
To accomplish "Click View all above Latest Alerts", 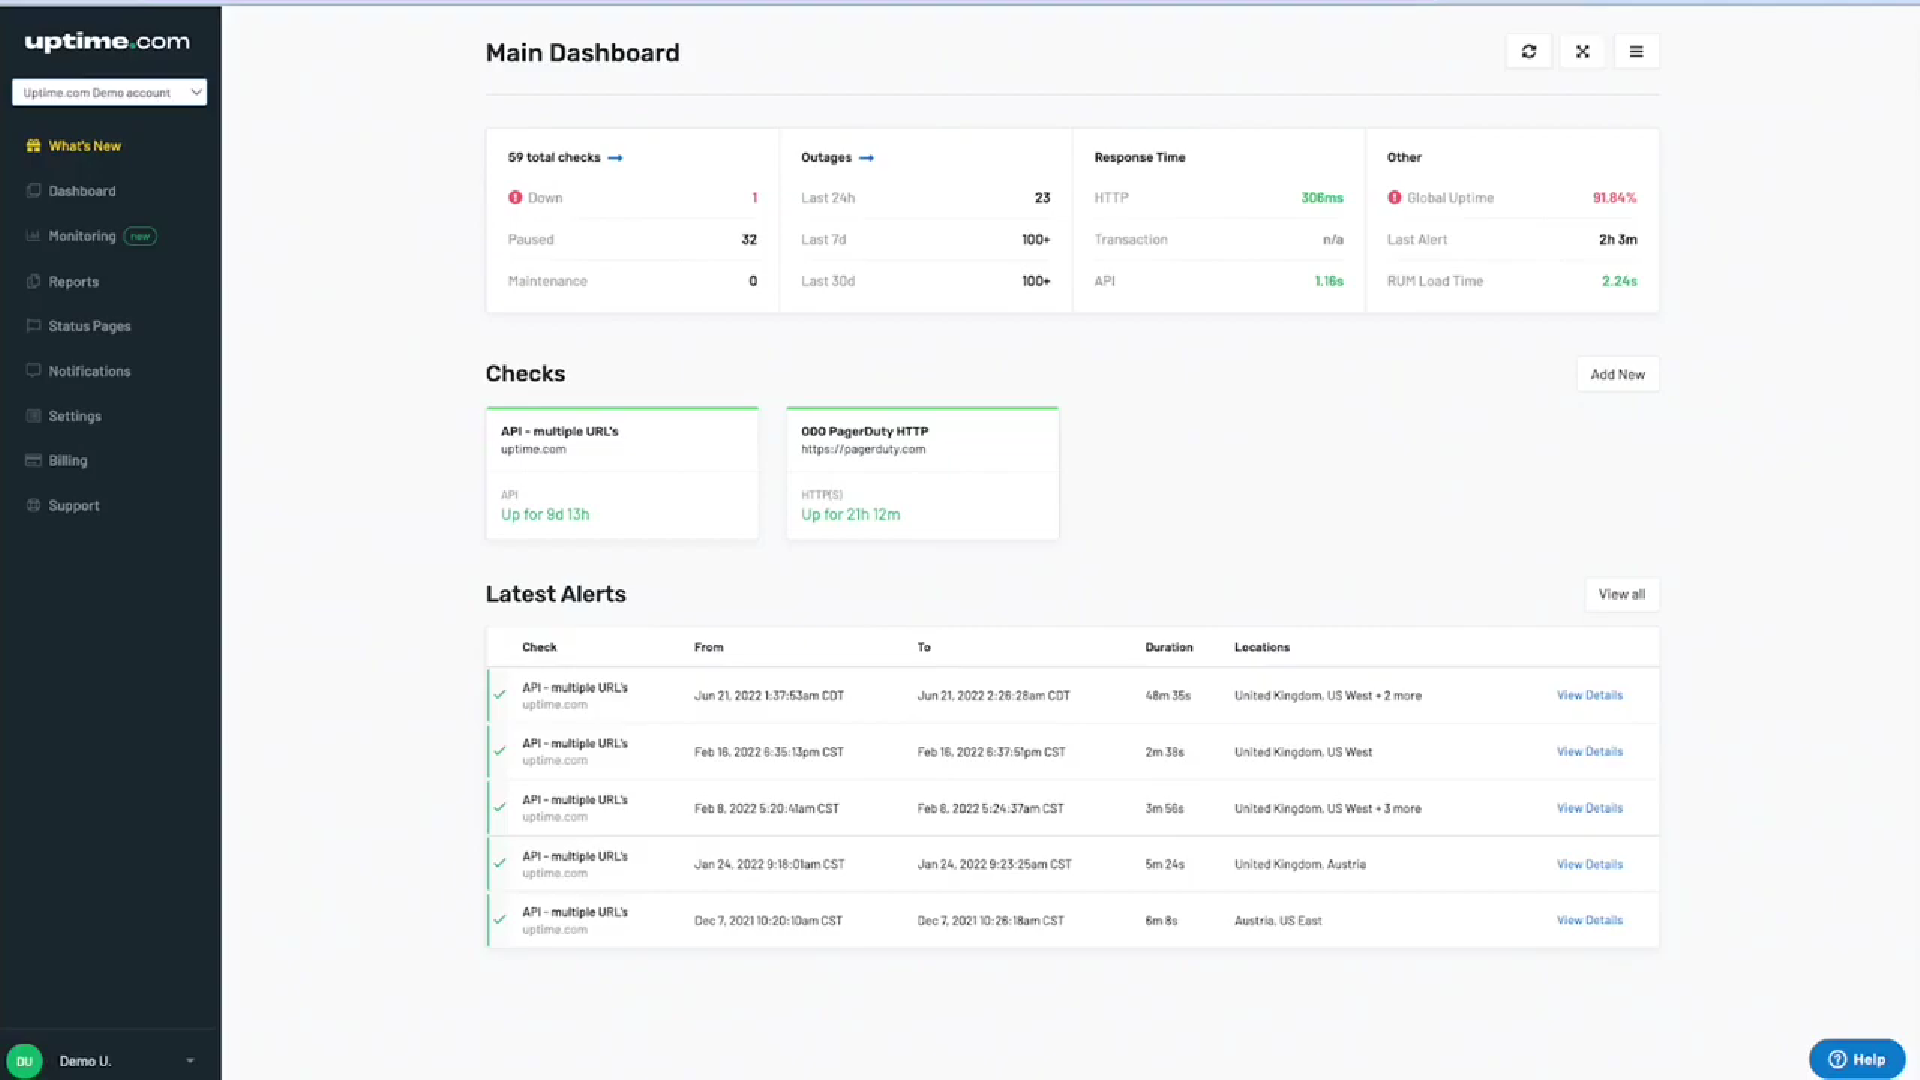I will pyautogui.click(x=1621, y=594).
